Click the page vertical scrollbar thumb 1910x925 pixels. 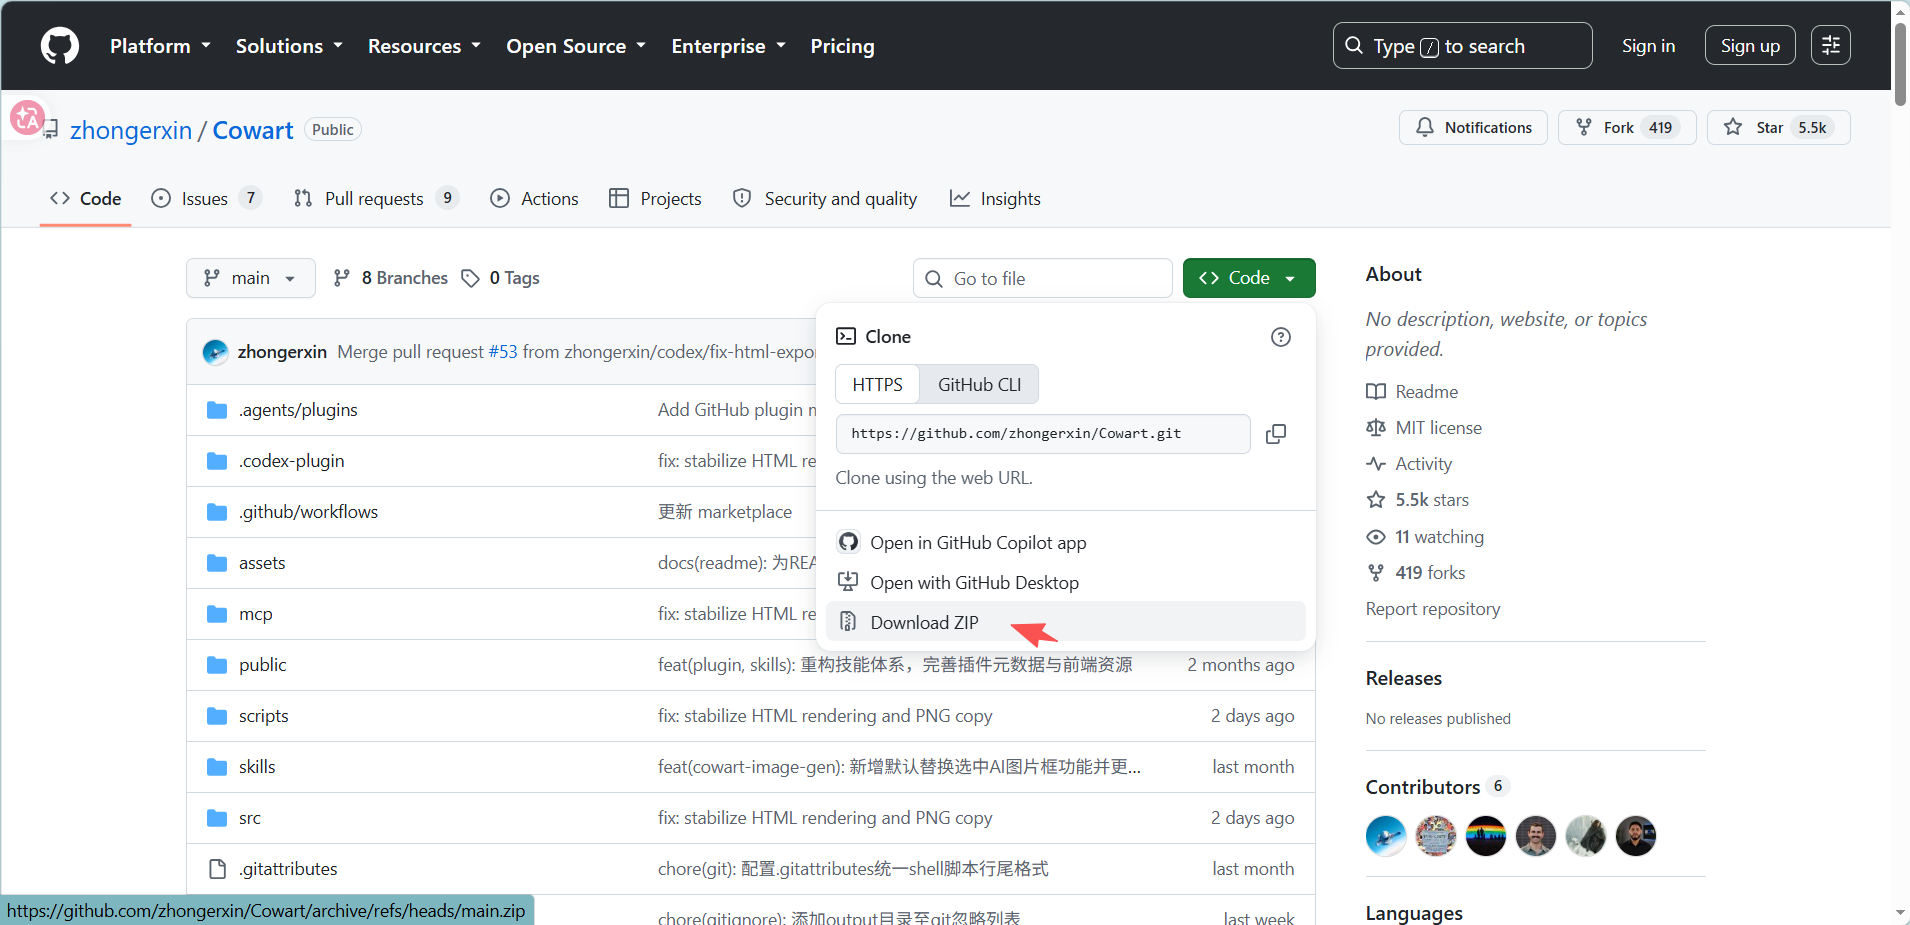pos(1900,63)
